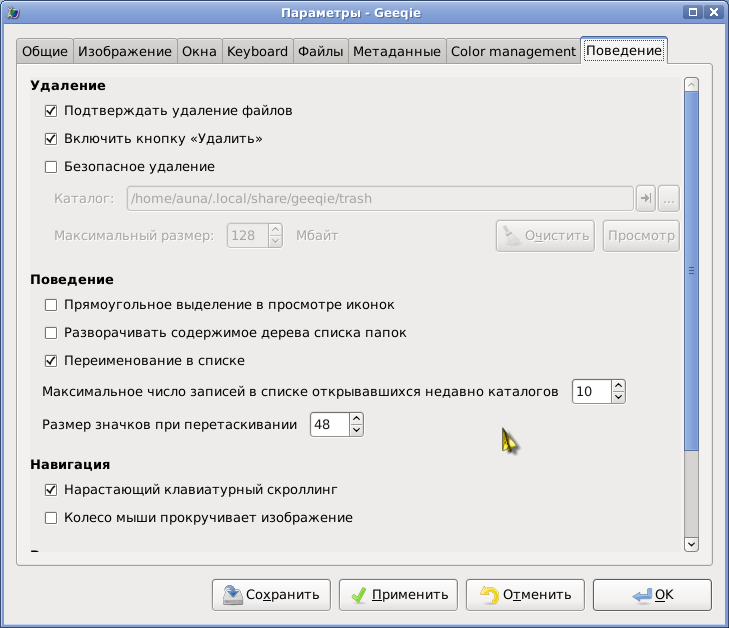Click the Максимальный размер field showing 128

[x=247, y=236]
